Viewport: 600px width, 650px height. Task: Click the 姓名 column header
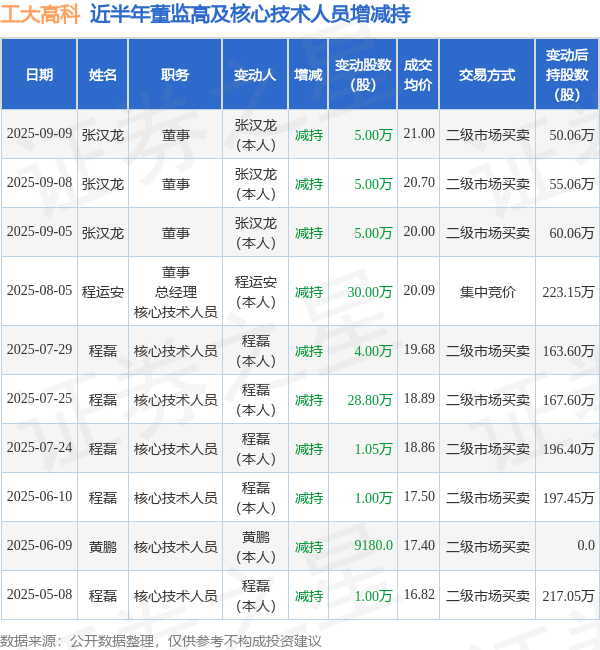(x=103, y=75)
